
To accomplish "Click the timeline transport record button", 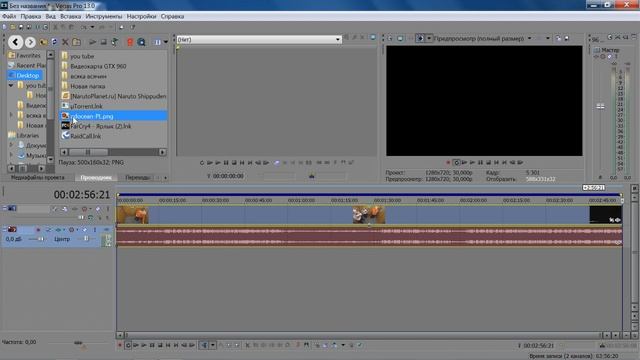I will tap(120, 345).
